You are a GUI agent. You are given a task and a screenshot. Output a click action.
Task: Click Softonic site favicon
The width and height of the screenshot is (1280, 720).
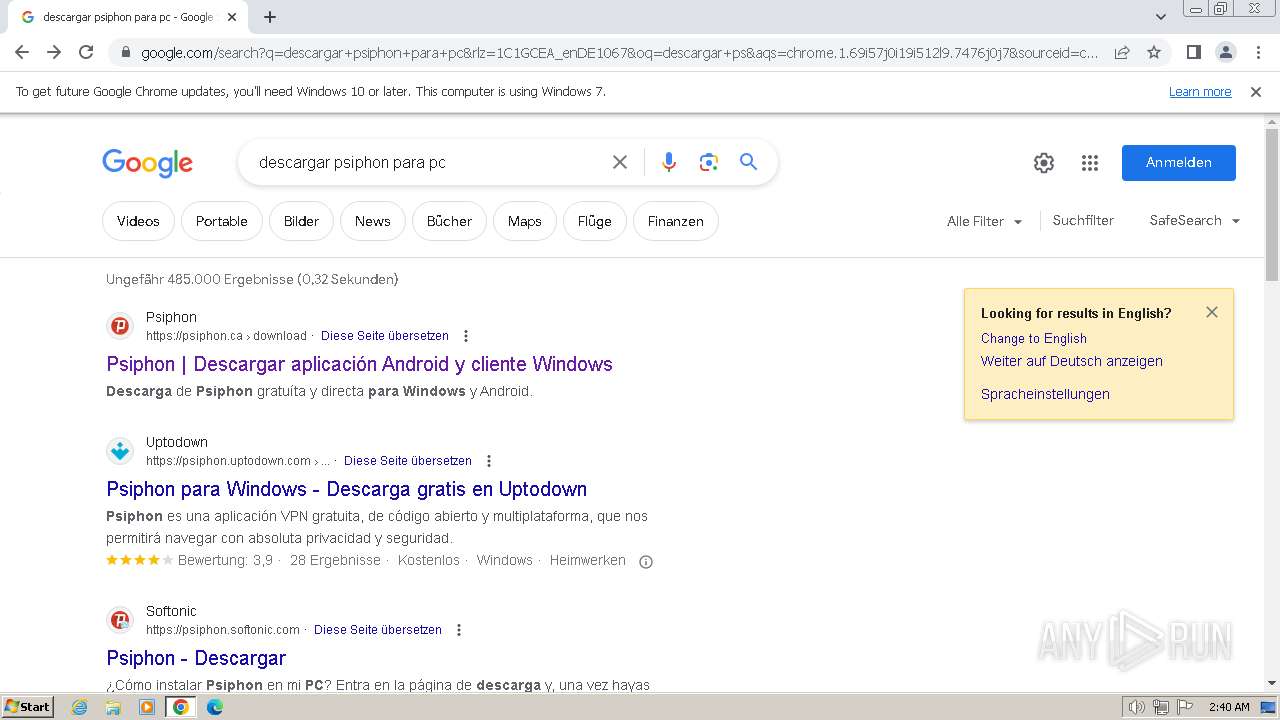(120, 620)
